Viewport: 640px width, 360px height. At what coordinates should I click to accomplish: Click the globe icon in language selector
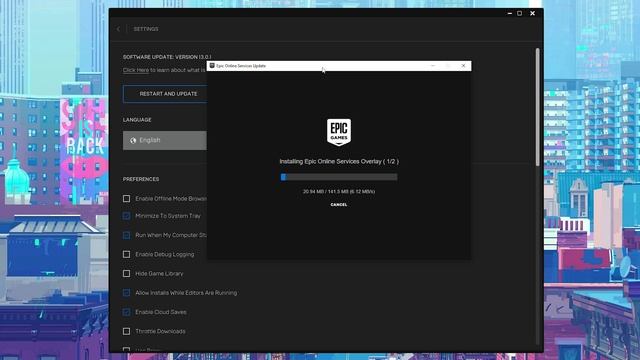click(133, 140)
